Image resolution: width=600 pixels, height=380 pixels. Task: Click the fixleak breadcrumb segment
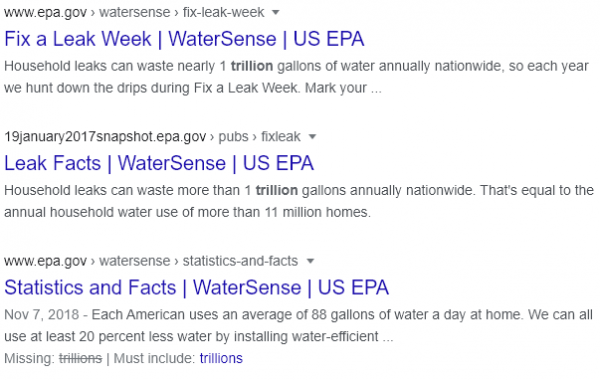pyautogui.click(x=281, y=137)
